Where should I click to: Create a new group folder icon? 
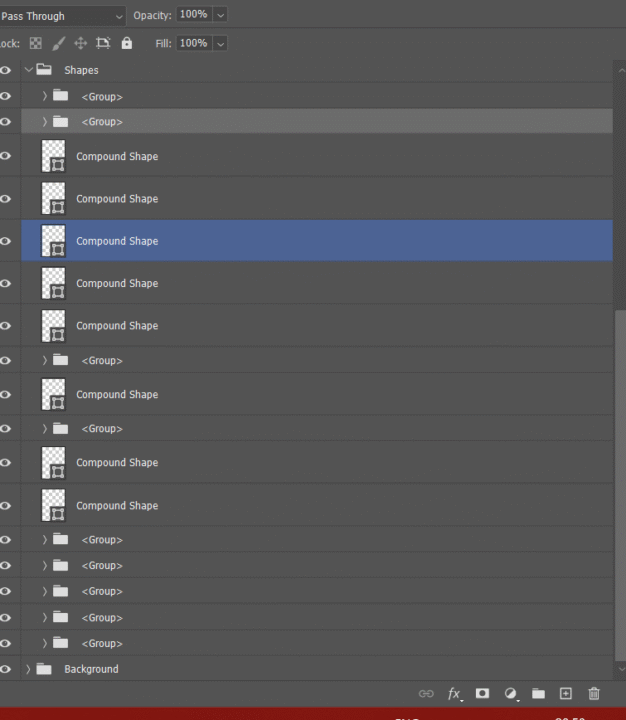coord(538,693)
